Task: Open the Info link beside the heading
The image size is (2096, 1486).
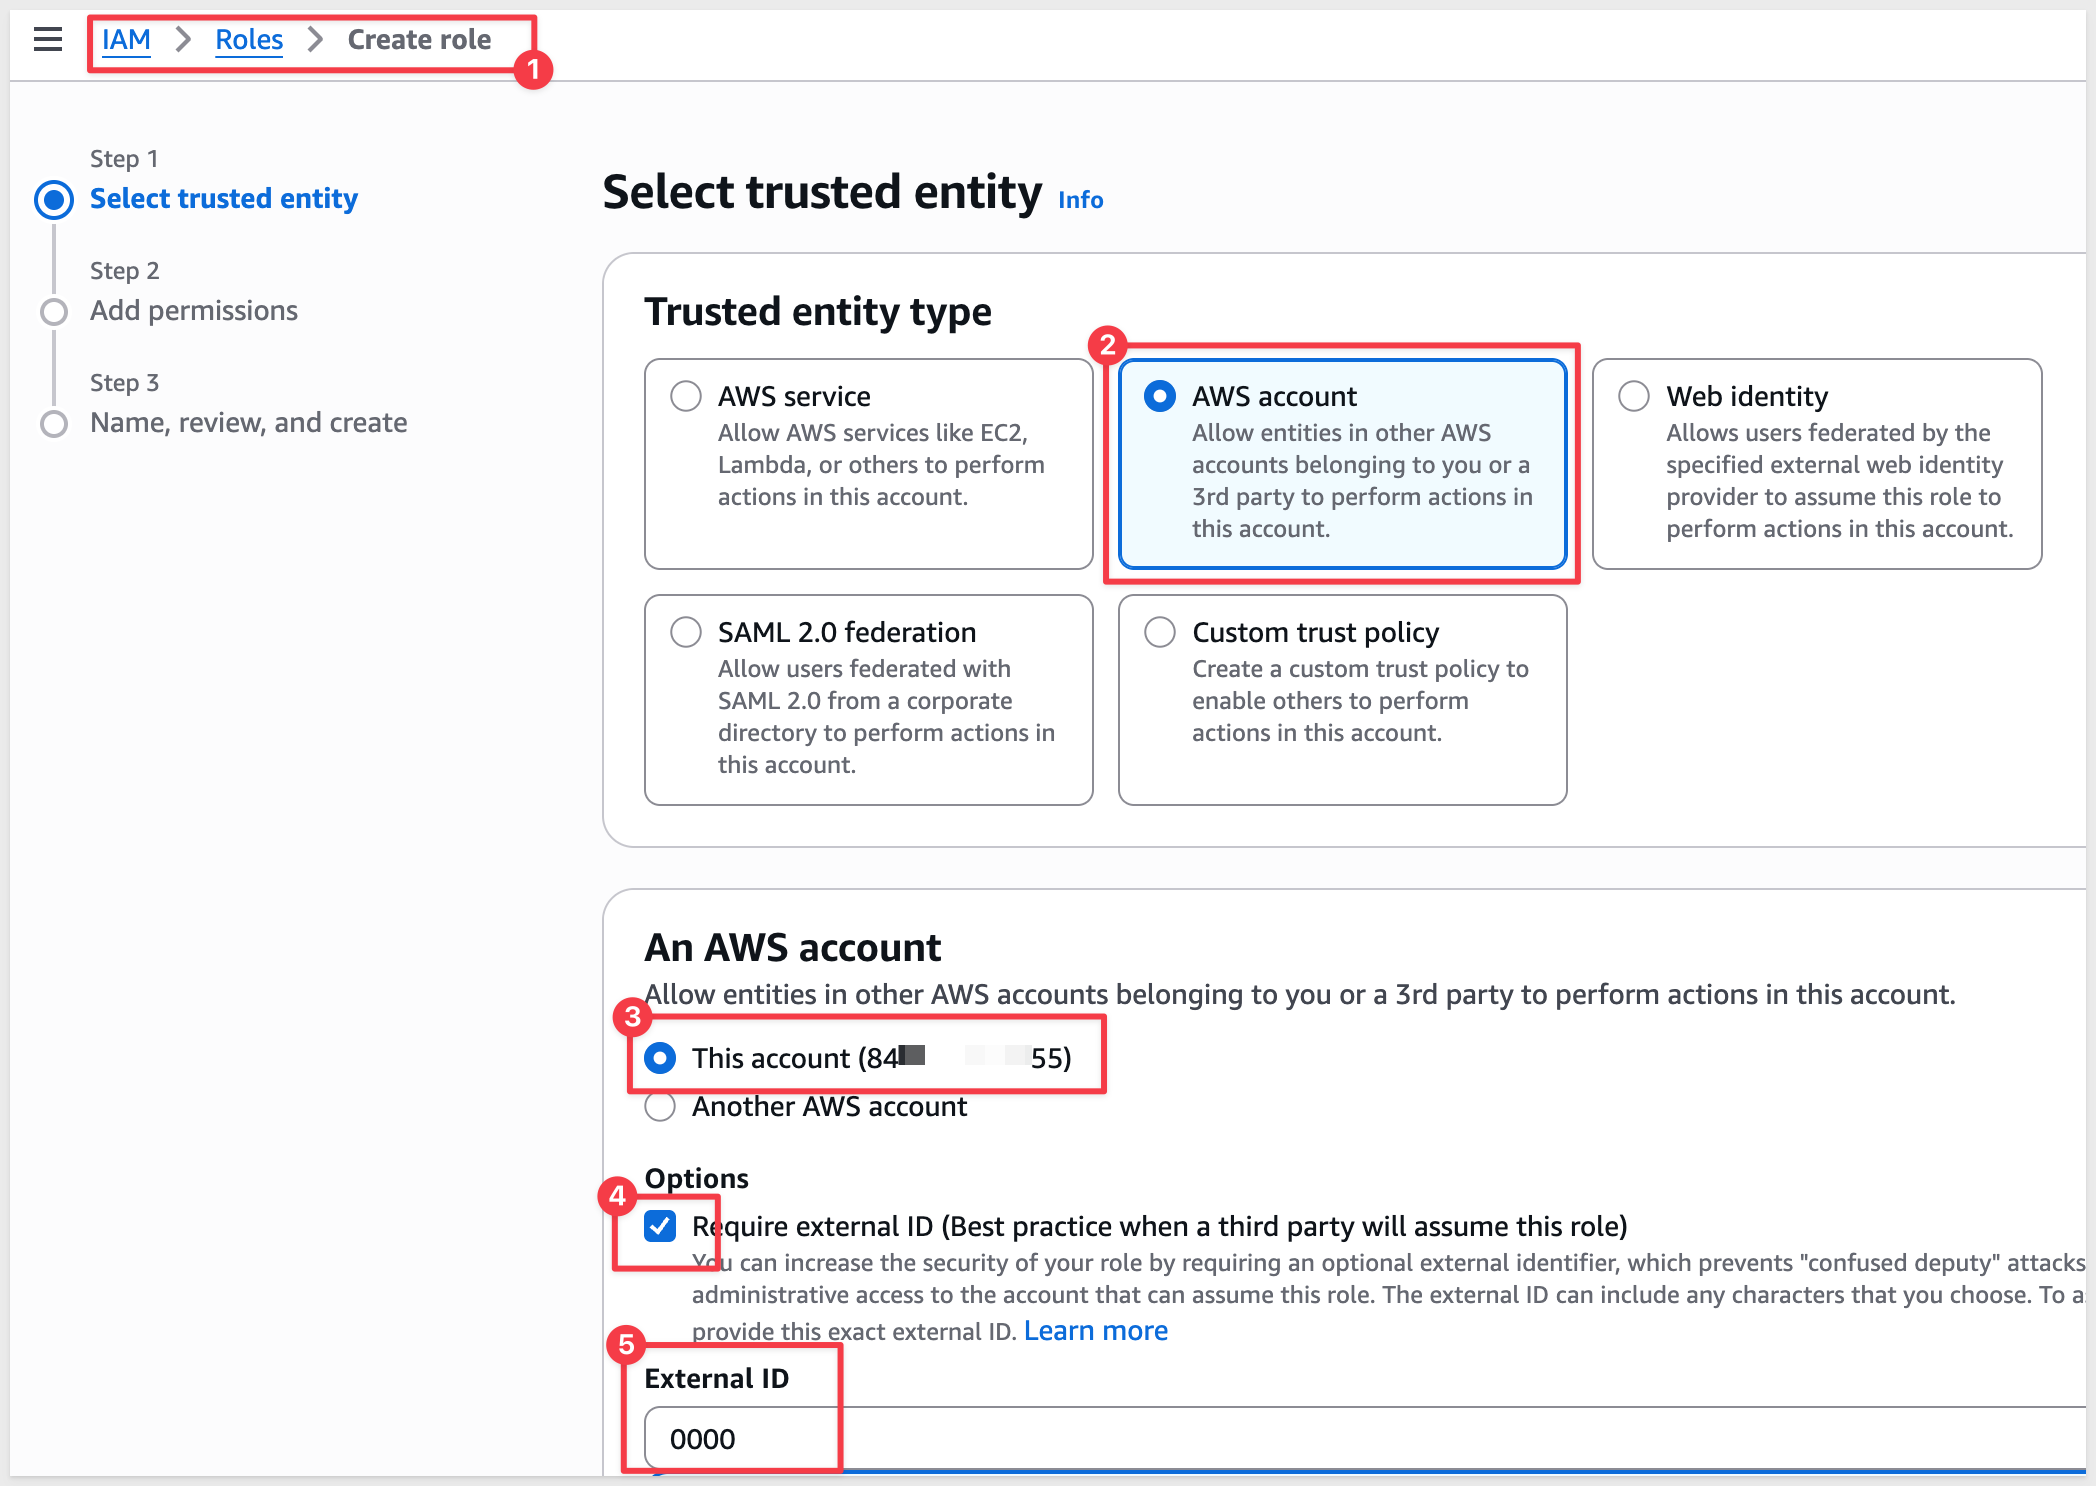Action: (1080, 200)
